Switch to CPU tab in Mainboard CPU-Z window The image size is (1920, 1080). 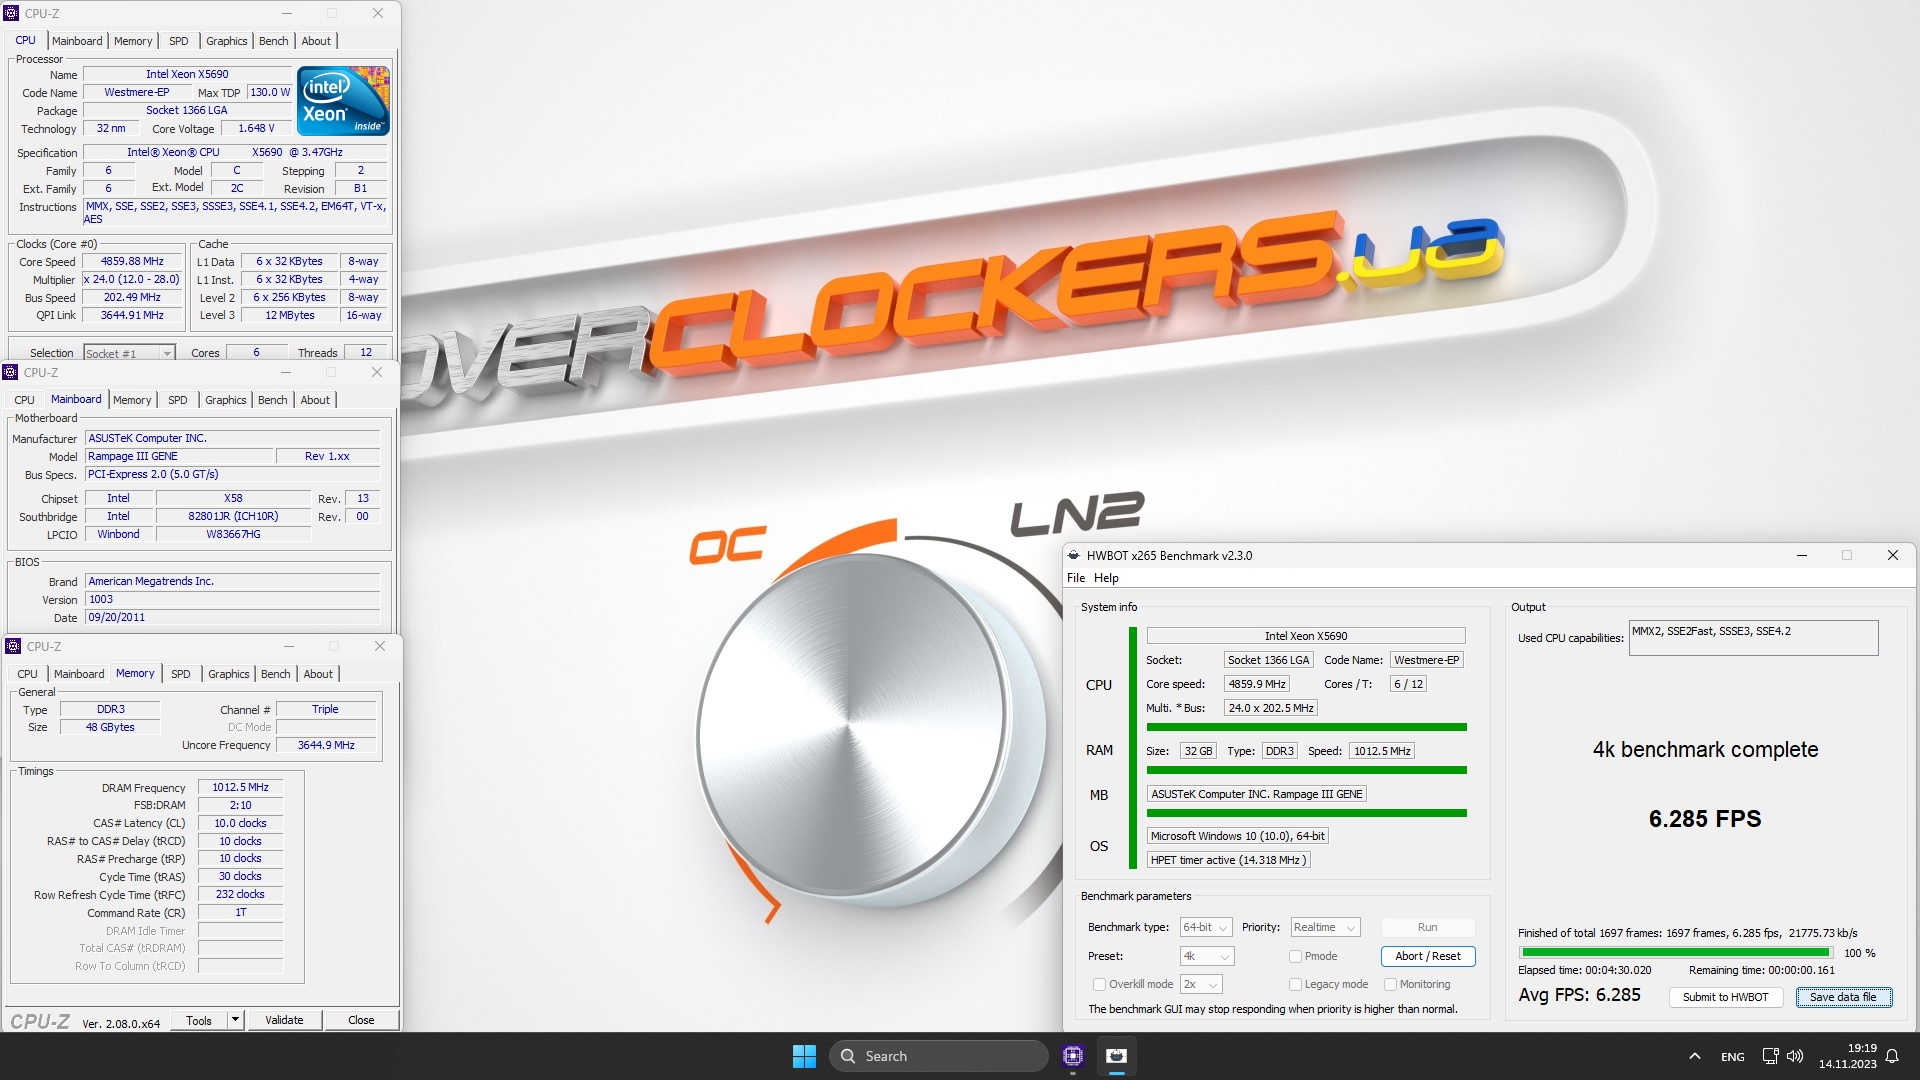(24, 400)
